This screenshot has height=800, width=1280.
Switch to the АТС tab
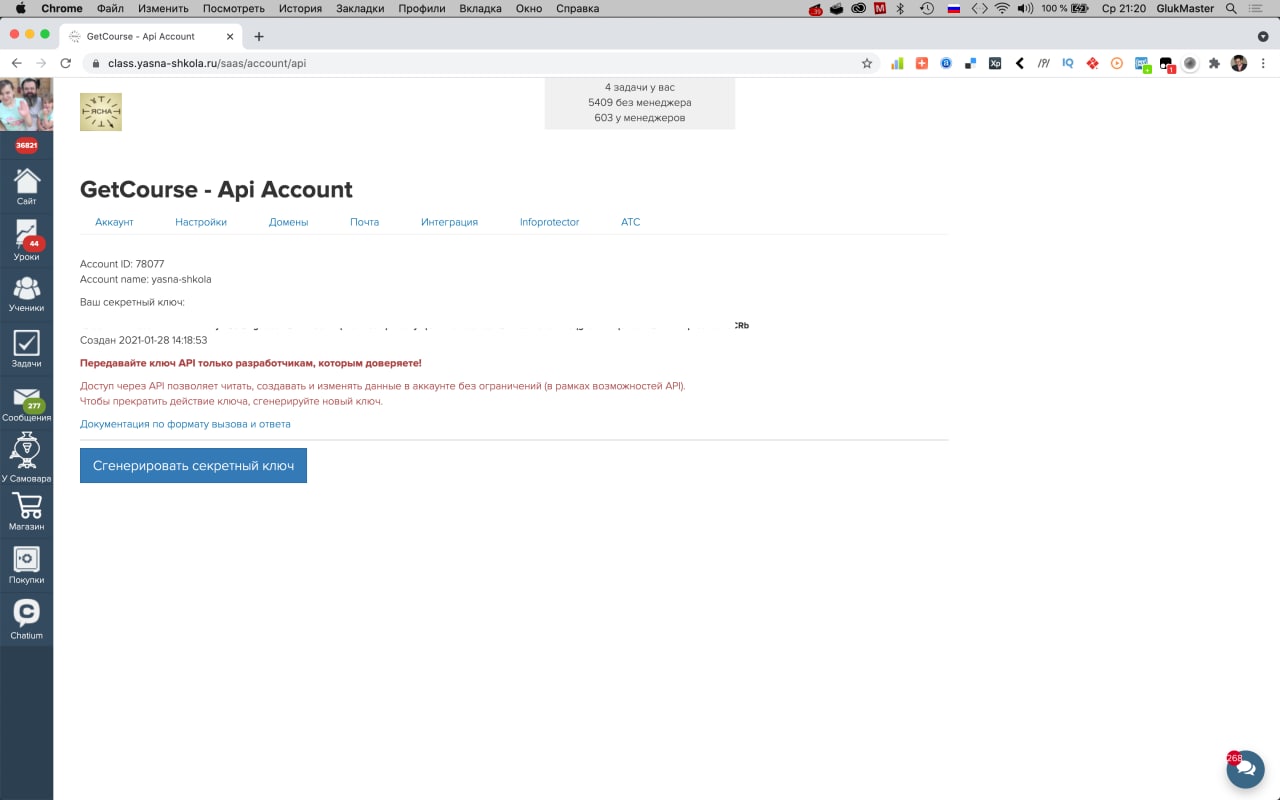[630, 222]
